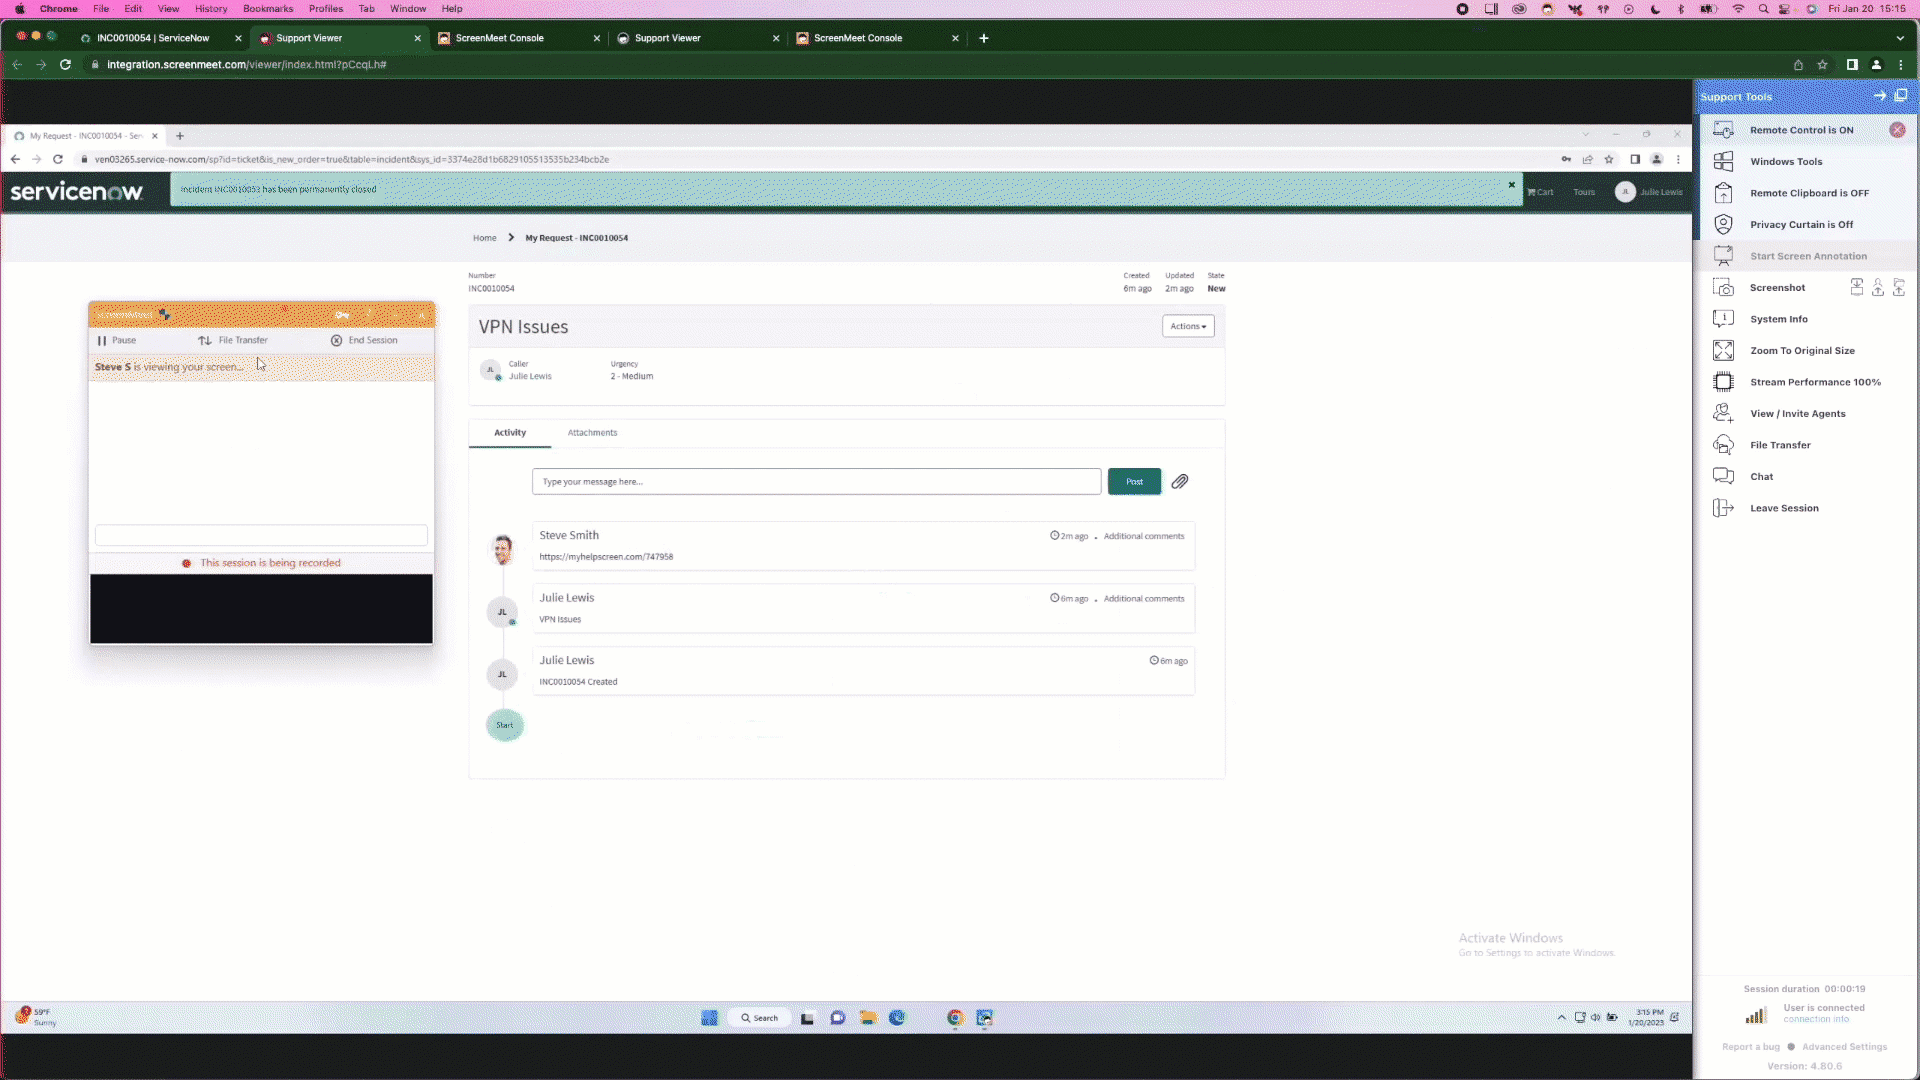The height and width of the screenshot is (1080, 1920).
Task: Click the Post button
Action: click(x=1133, y=480)
